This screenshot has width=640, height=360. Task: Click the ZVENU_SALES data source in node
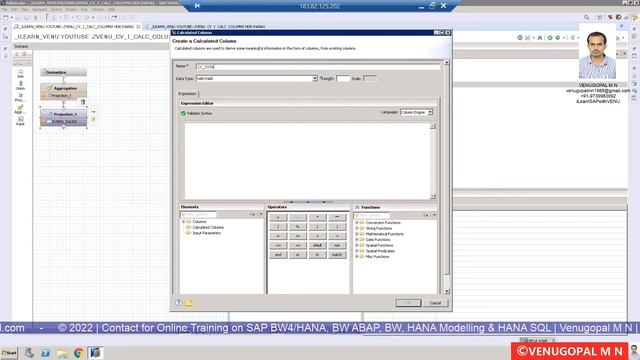(64, 121)
